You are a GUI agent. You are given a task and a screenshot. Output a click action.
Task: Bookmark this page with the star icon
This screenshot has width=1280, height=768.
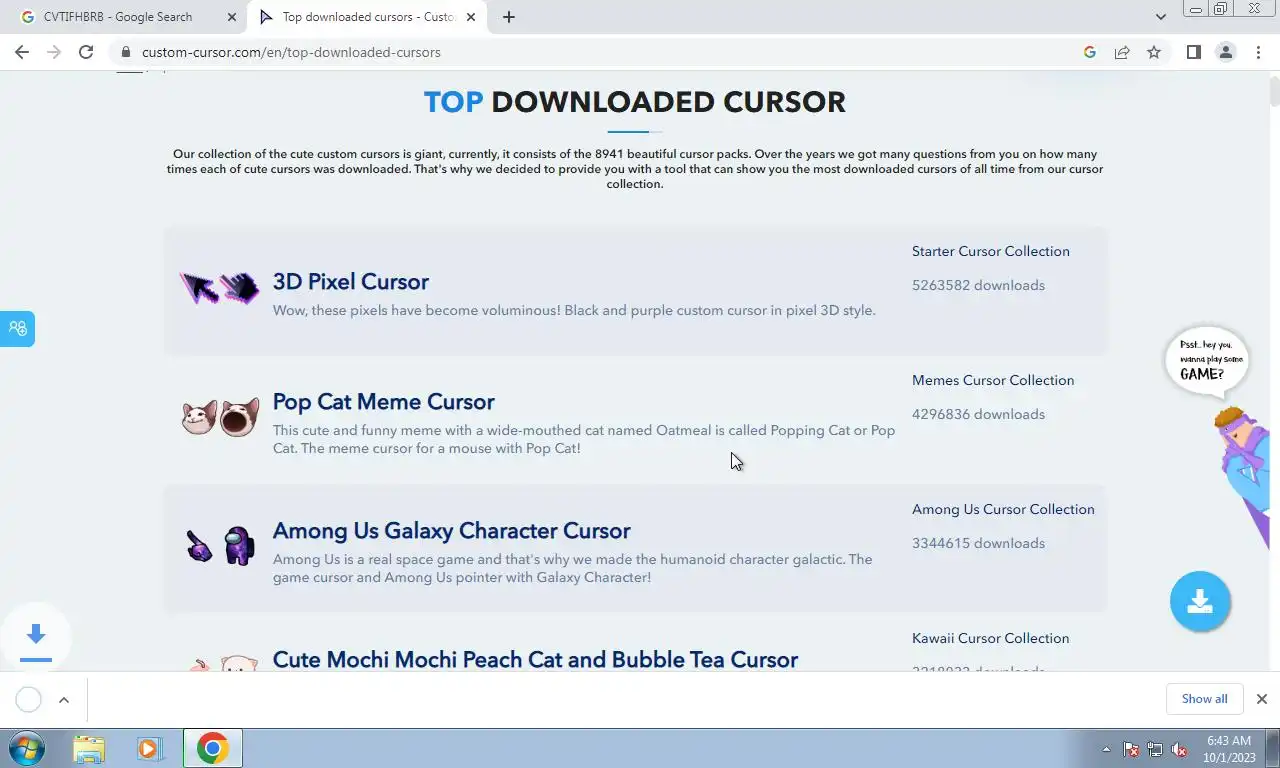pos(1154,52)
